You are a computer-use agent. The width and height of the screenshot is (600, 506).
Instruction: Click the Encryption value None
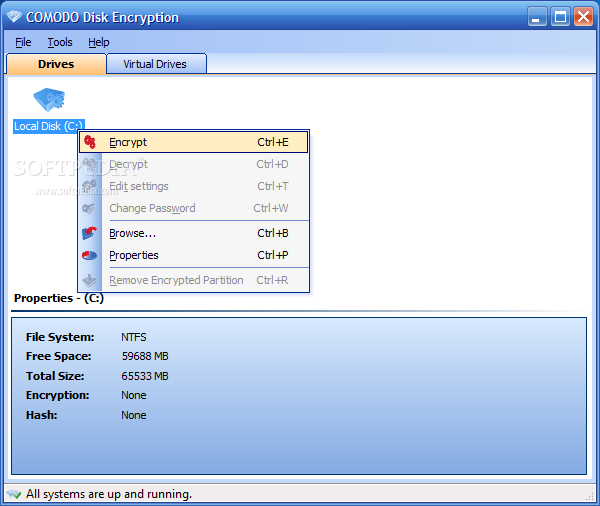134,395
